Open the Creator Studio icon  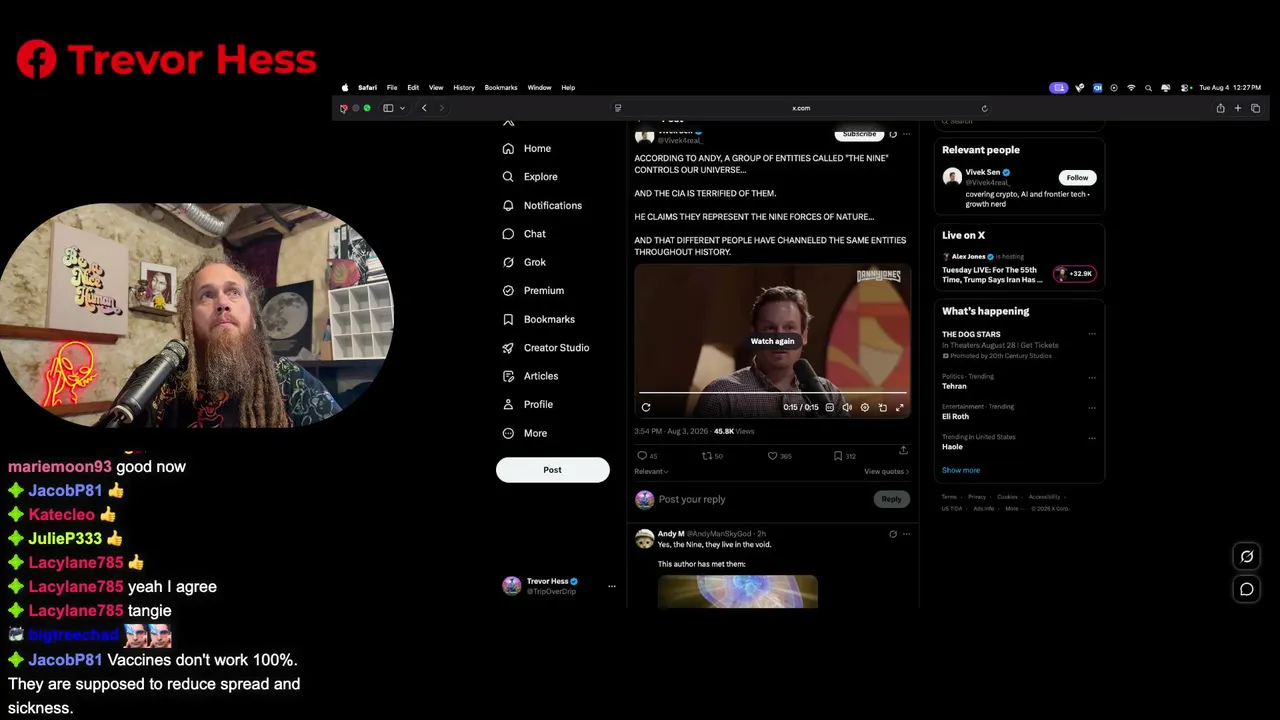pyautogui.click(x=508, y=348)
